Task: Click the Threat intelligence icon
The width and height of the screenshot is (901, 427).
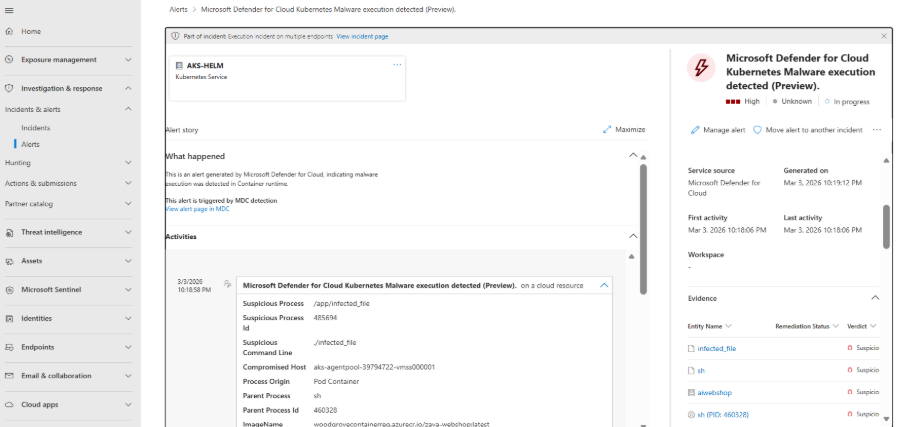Action: (9, 232)
